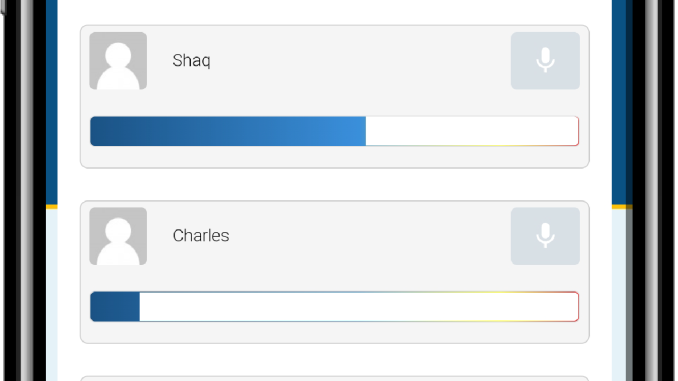Click the yellow divider on the left side

(52, 207)
